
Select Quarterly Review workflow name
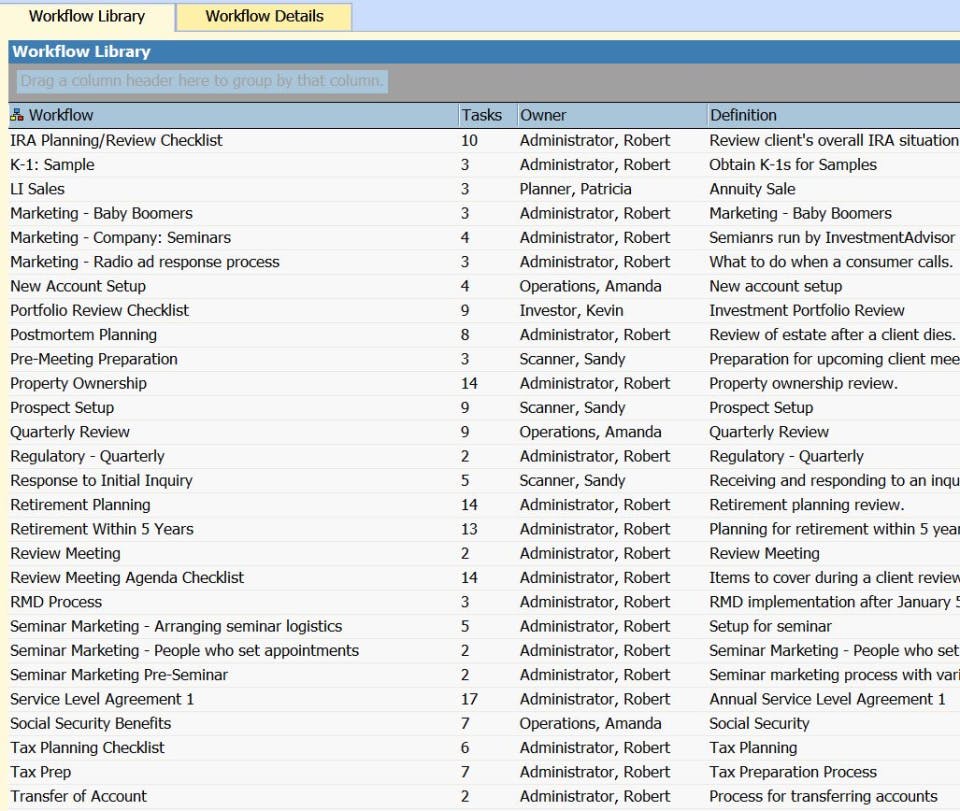(x=70, y=432)
